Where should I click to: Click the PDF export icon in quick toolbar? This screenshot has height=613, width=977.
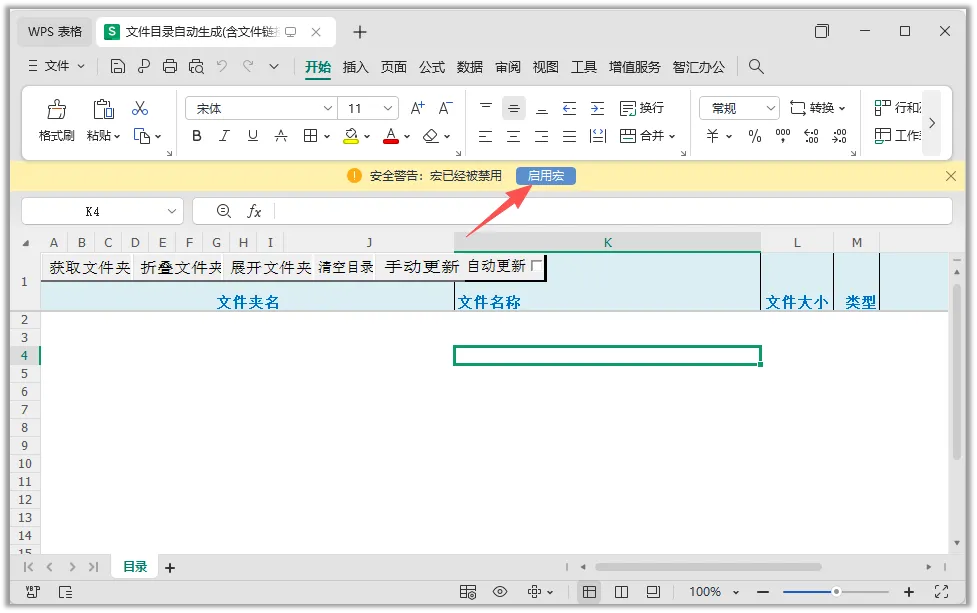click(144, 66)
